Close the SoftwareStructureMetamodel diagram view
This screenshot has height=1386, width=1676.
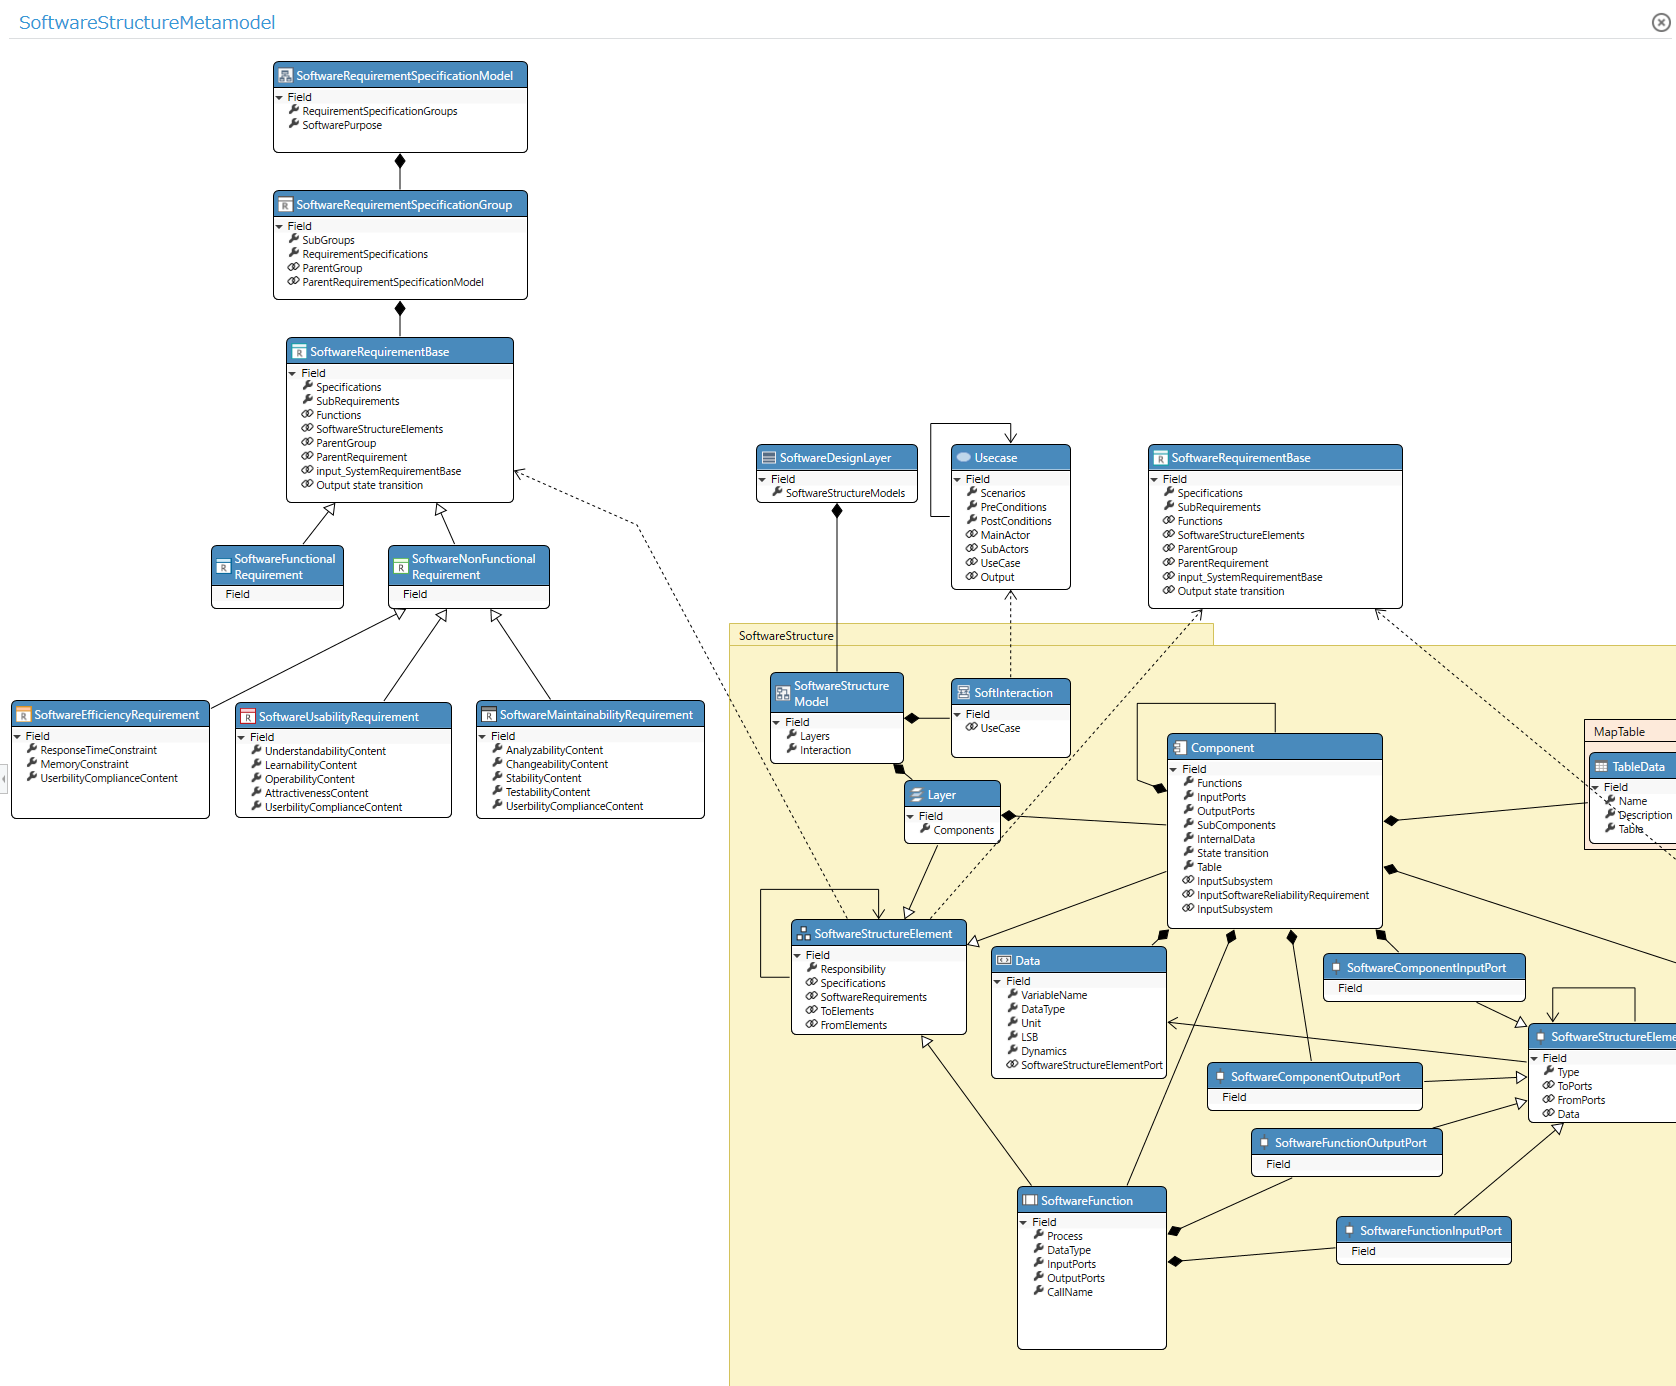(x=1661, y=22)
